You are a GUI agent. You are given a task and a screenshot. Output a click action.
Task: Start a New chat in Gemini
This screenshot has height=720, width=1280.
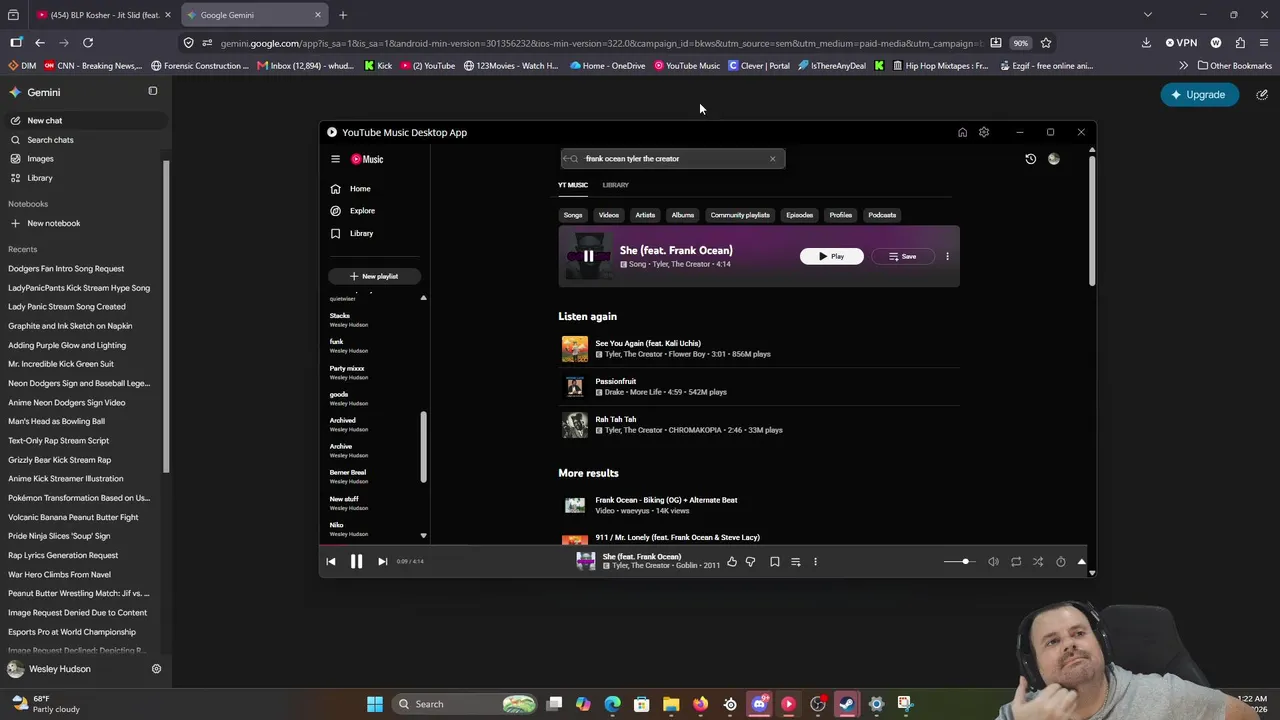(x=84, y=121)
